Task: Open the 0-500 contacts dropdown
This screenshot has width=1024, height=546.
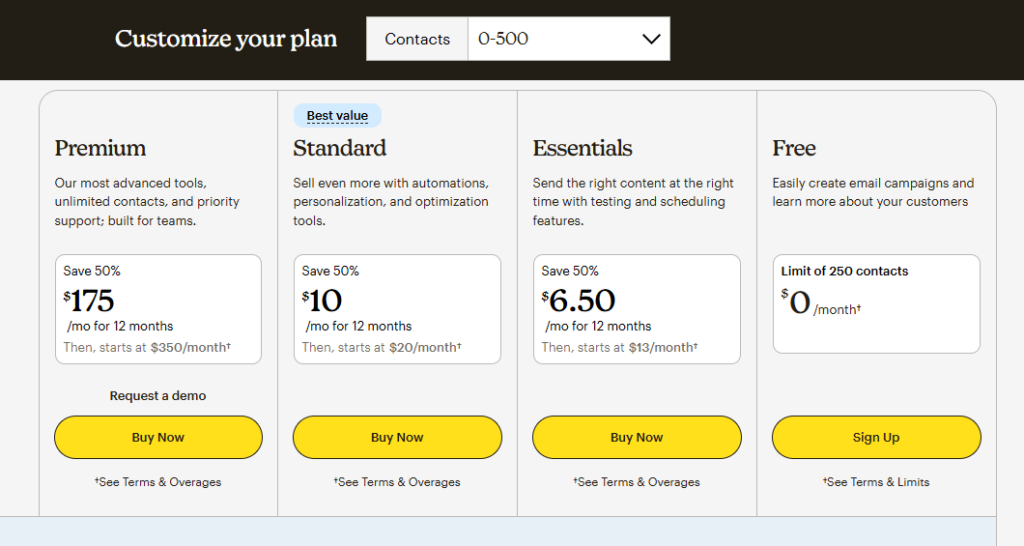Action: click(x=568, y=39)
